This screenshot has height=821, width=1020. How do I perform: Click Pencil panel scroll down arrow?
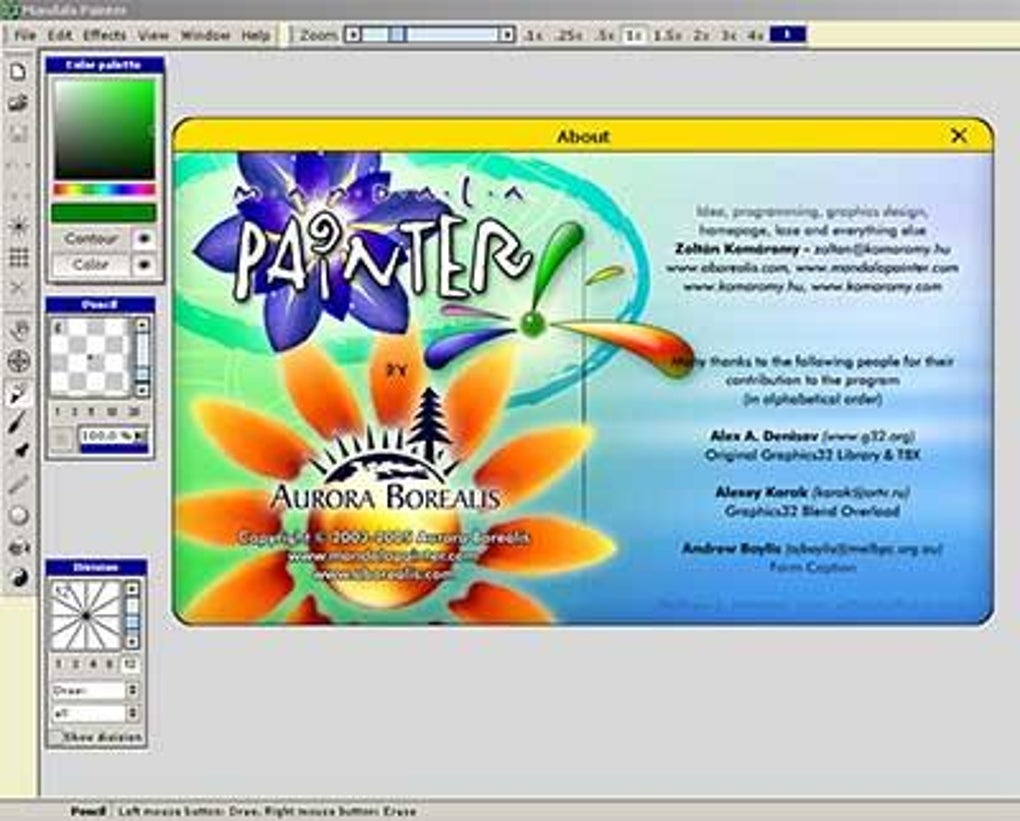(x=142, y=390)
